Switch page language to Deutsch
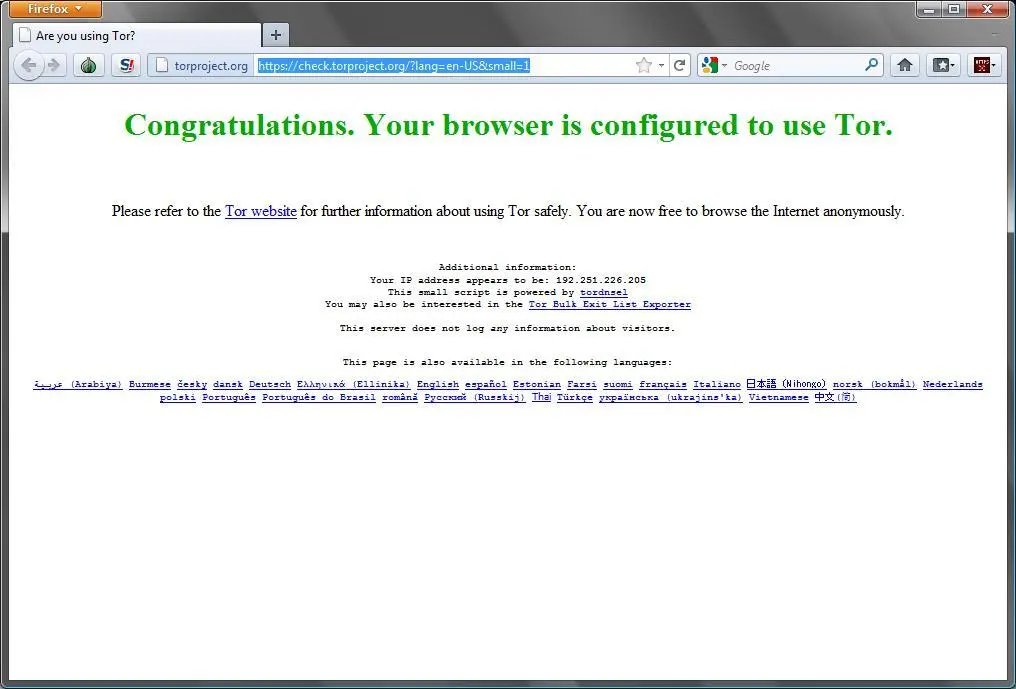Image resolution: width=1016 pixels, height=689 pixels. 270,385
